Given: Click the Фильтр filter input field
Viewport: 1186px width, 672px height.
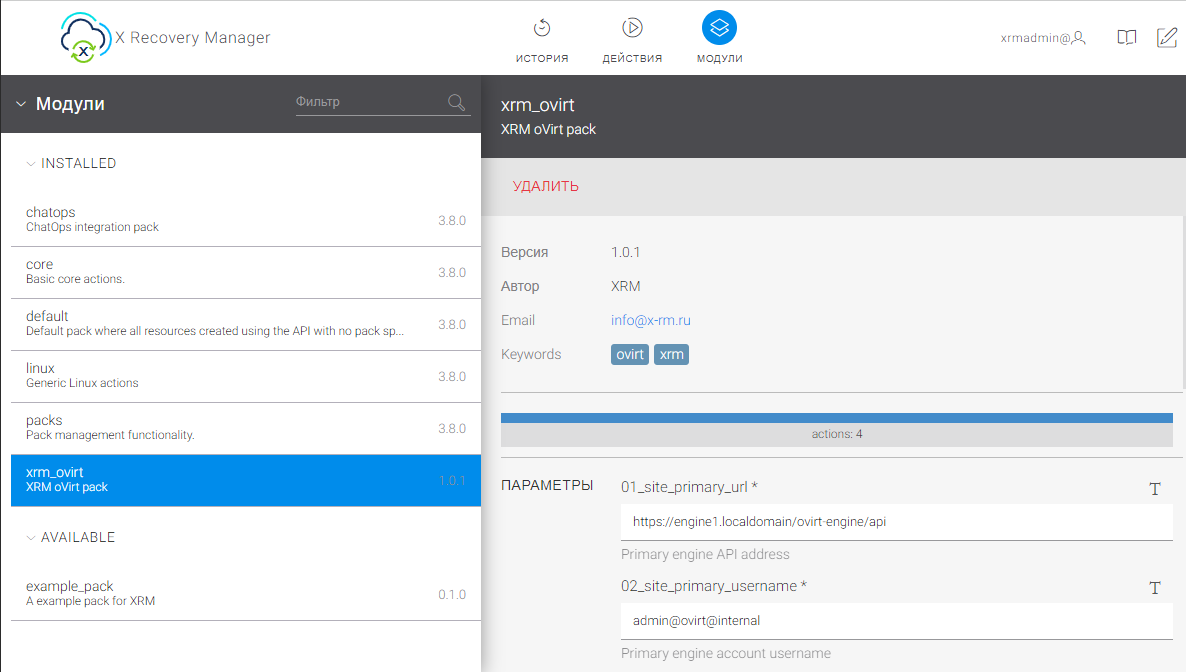Looking at the screenshot, I should (x=368, y=102).
